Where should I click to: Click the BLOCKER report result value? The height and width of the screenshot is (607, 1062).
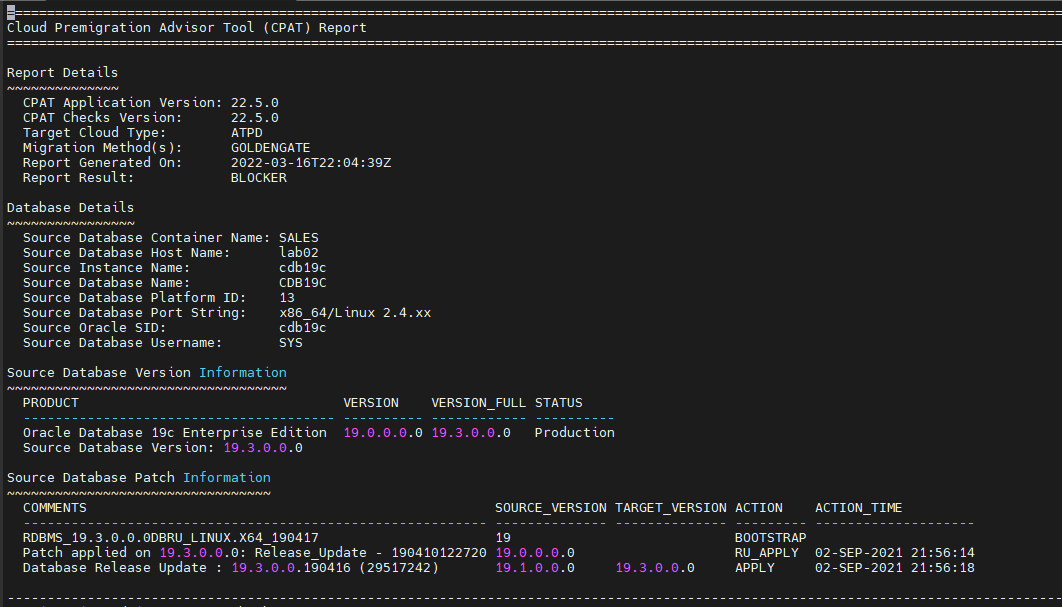pyautogui.click(x=258, y=177)
